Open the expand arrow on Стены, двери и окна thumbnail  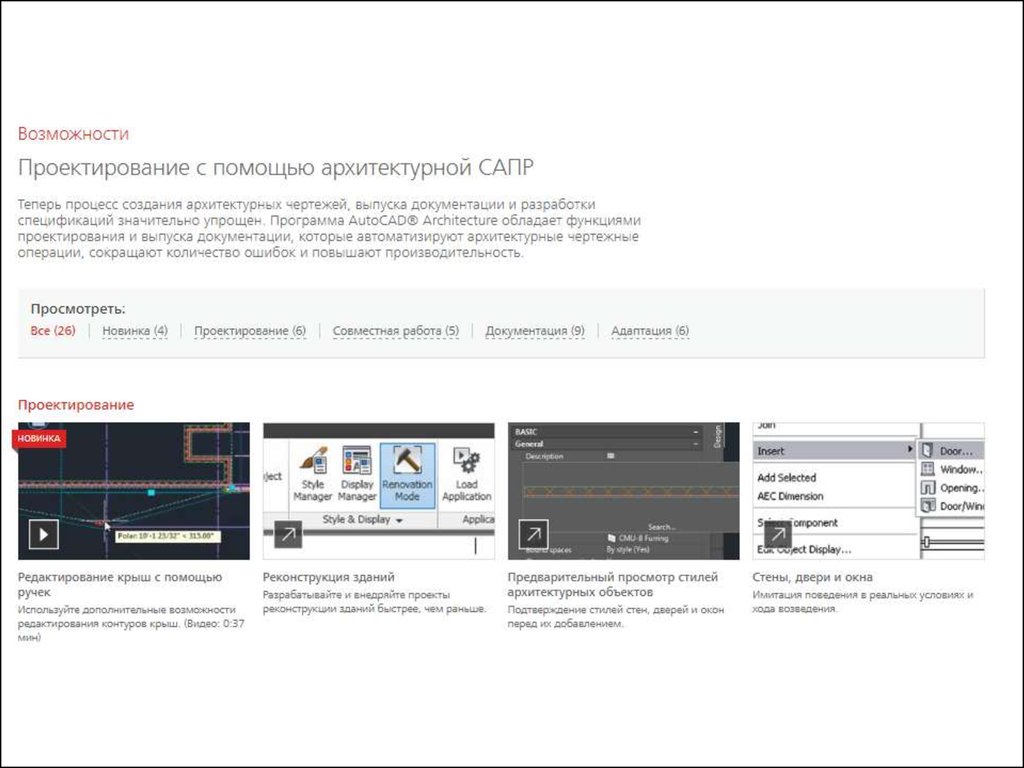[778, 534]
